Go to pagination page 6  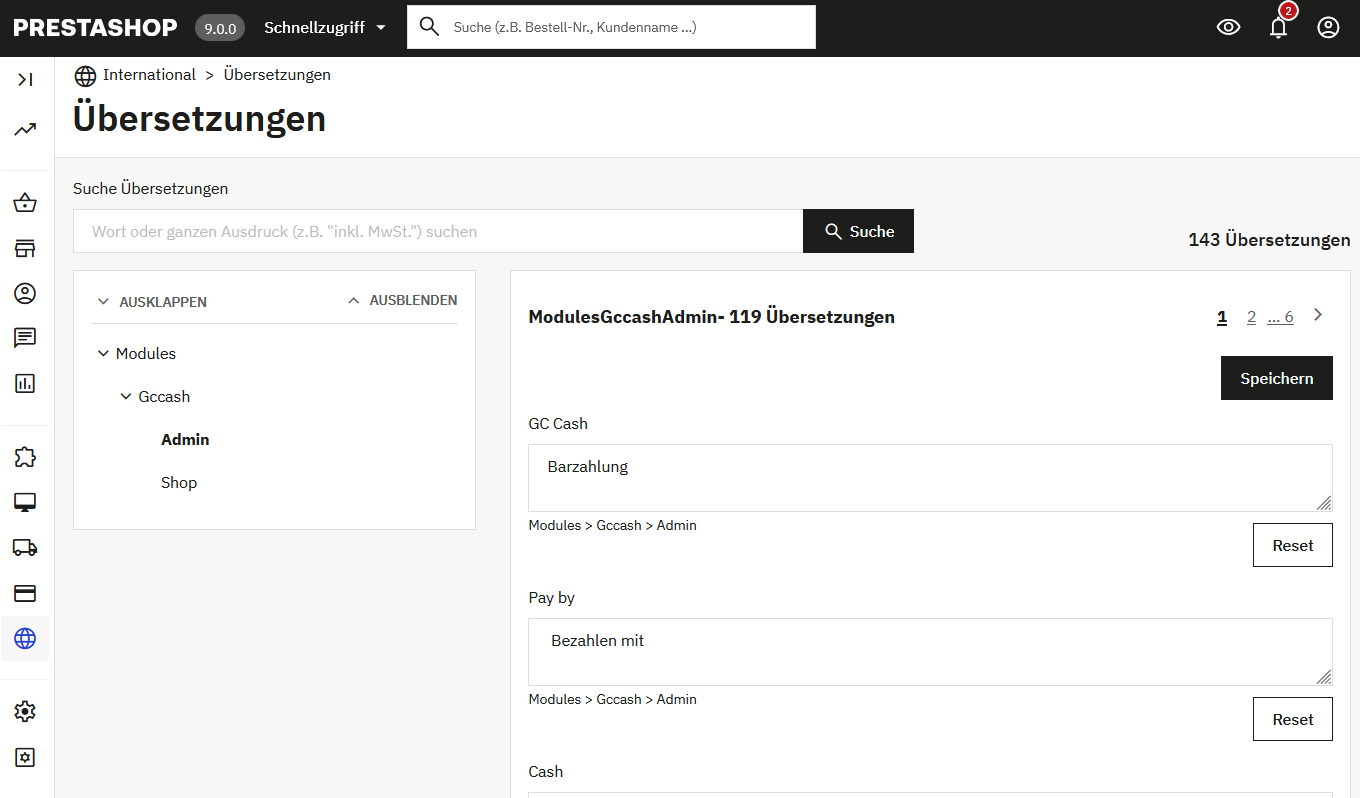click(x=1281, y=317)
